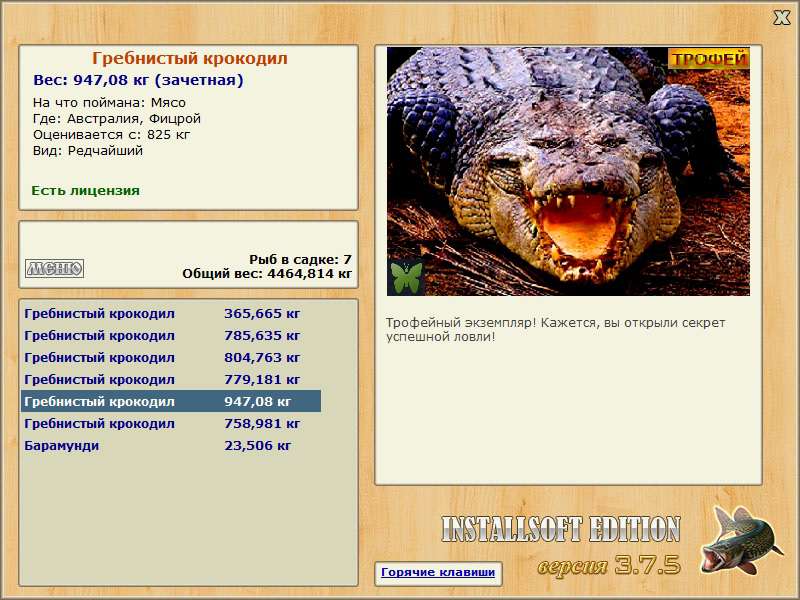Click the green butterfly icon on photo
This screenshot has height=600, width=800.
[x=406, y=277]
